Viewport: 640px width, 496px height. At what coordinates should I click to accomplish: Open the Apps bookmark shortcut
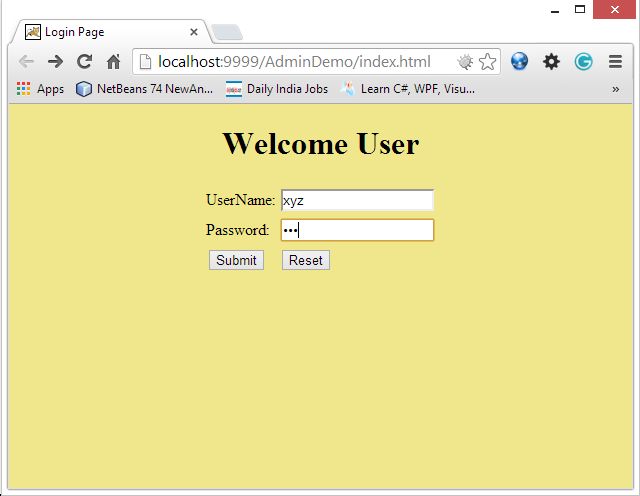pos(40,89)
